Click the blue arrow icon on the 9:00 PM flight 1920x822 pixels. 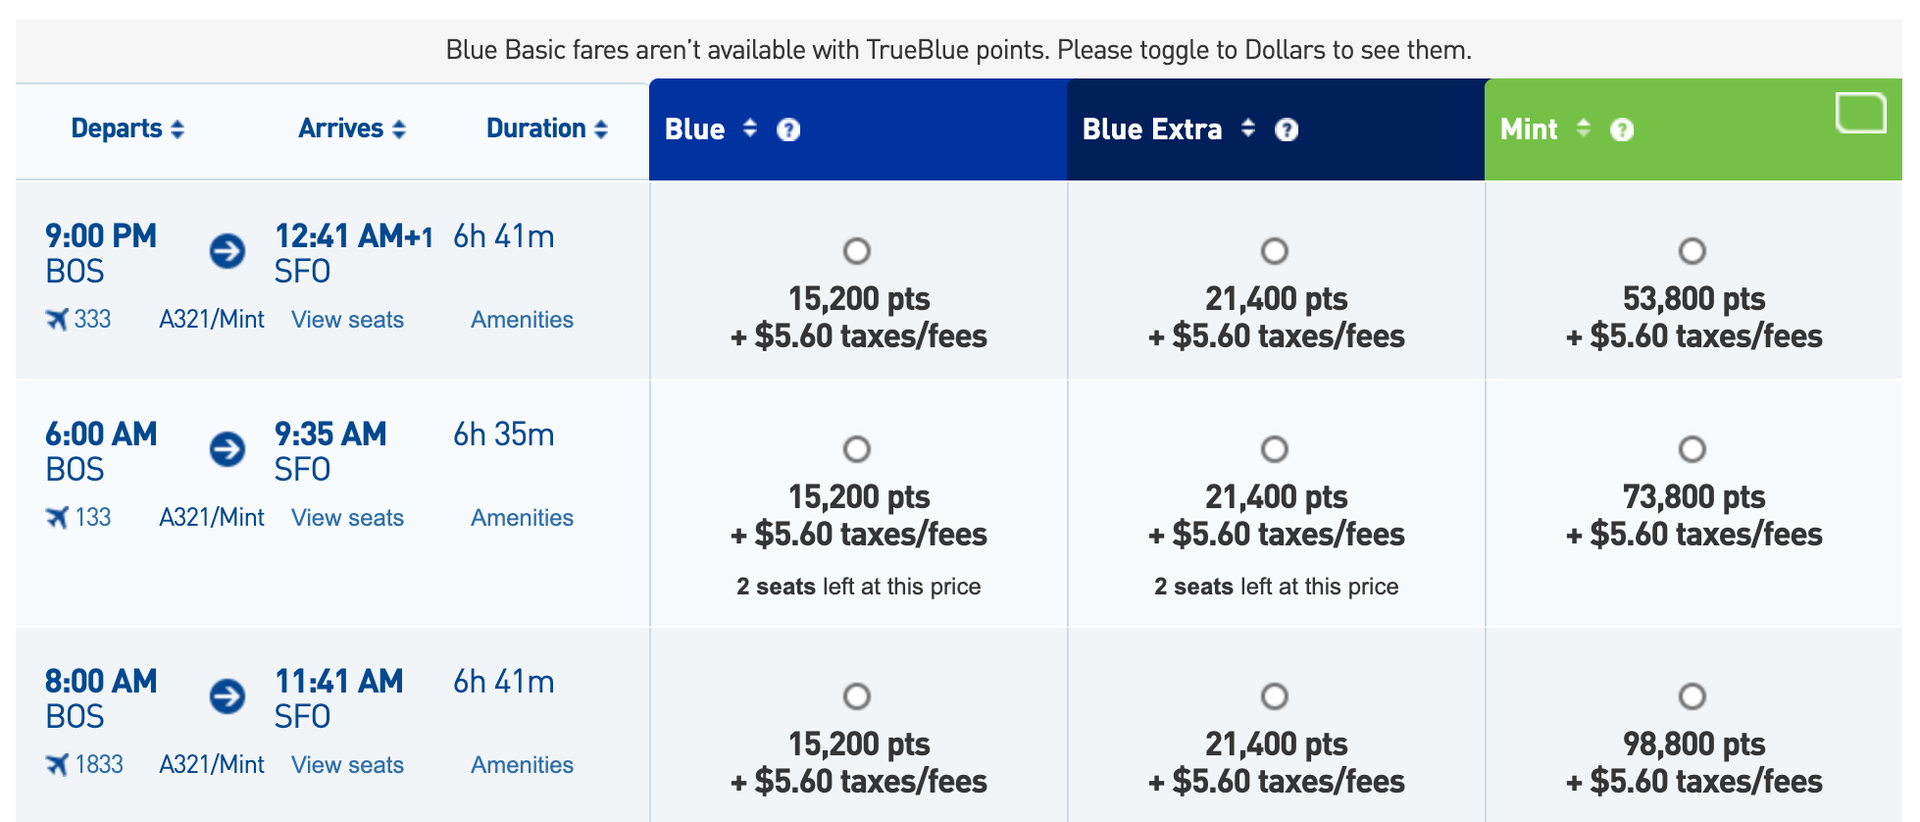click(x=228, y=252)
